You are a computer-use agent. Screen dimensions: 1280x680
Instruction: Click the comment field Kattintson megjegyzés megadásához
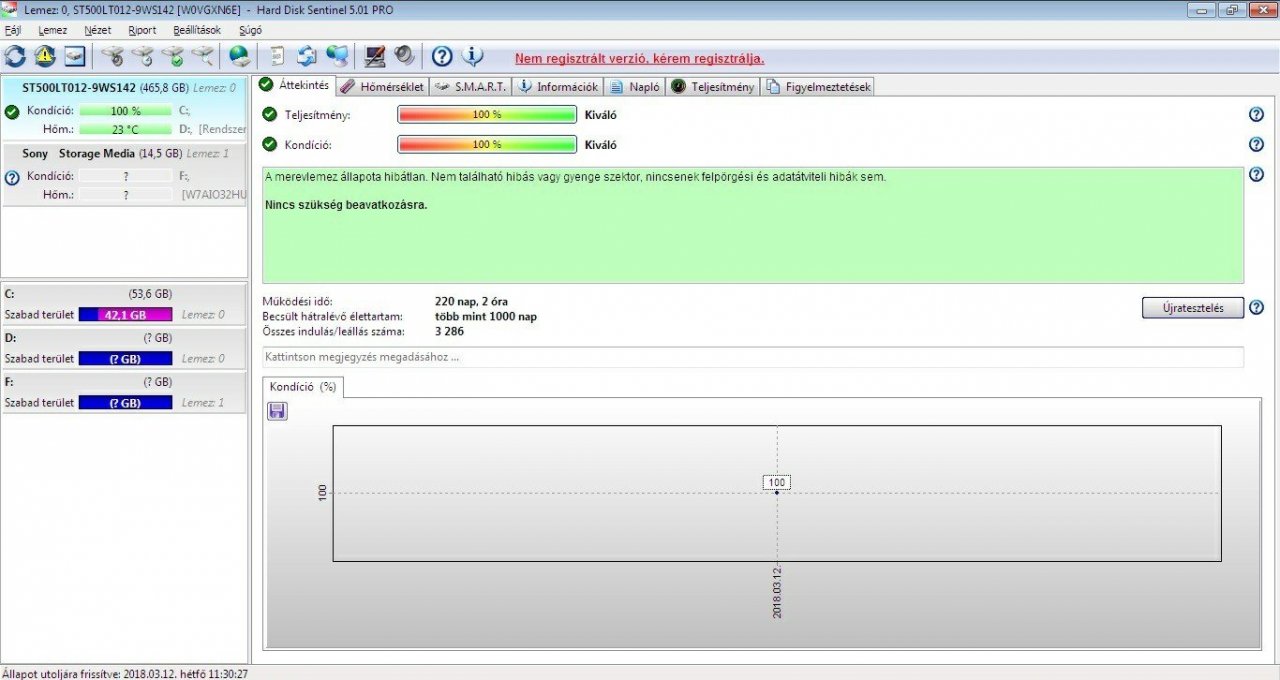753,357
